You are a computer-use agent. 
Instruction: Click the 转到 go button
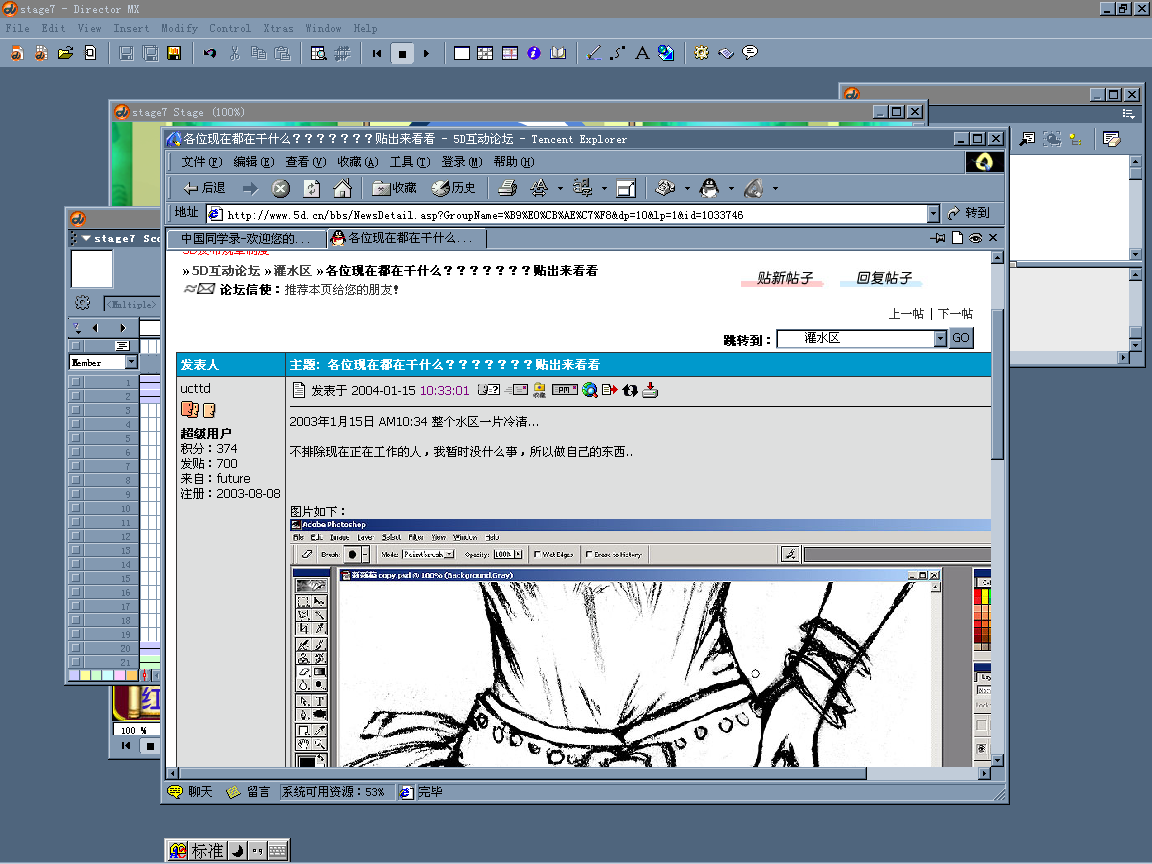[968, 213]
